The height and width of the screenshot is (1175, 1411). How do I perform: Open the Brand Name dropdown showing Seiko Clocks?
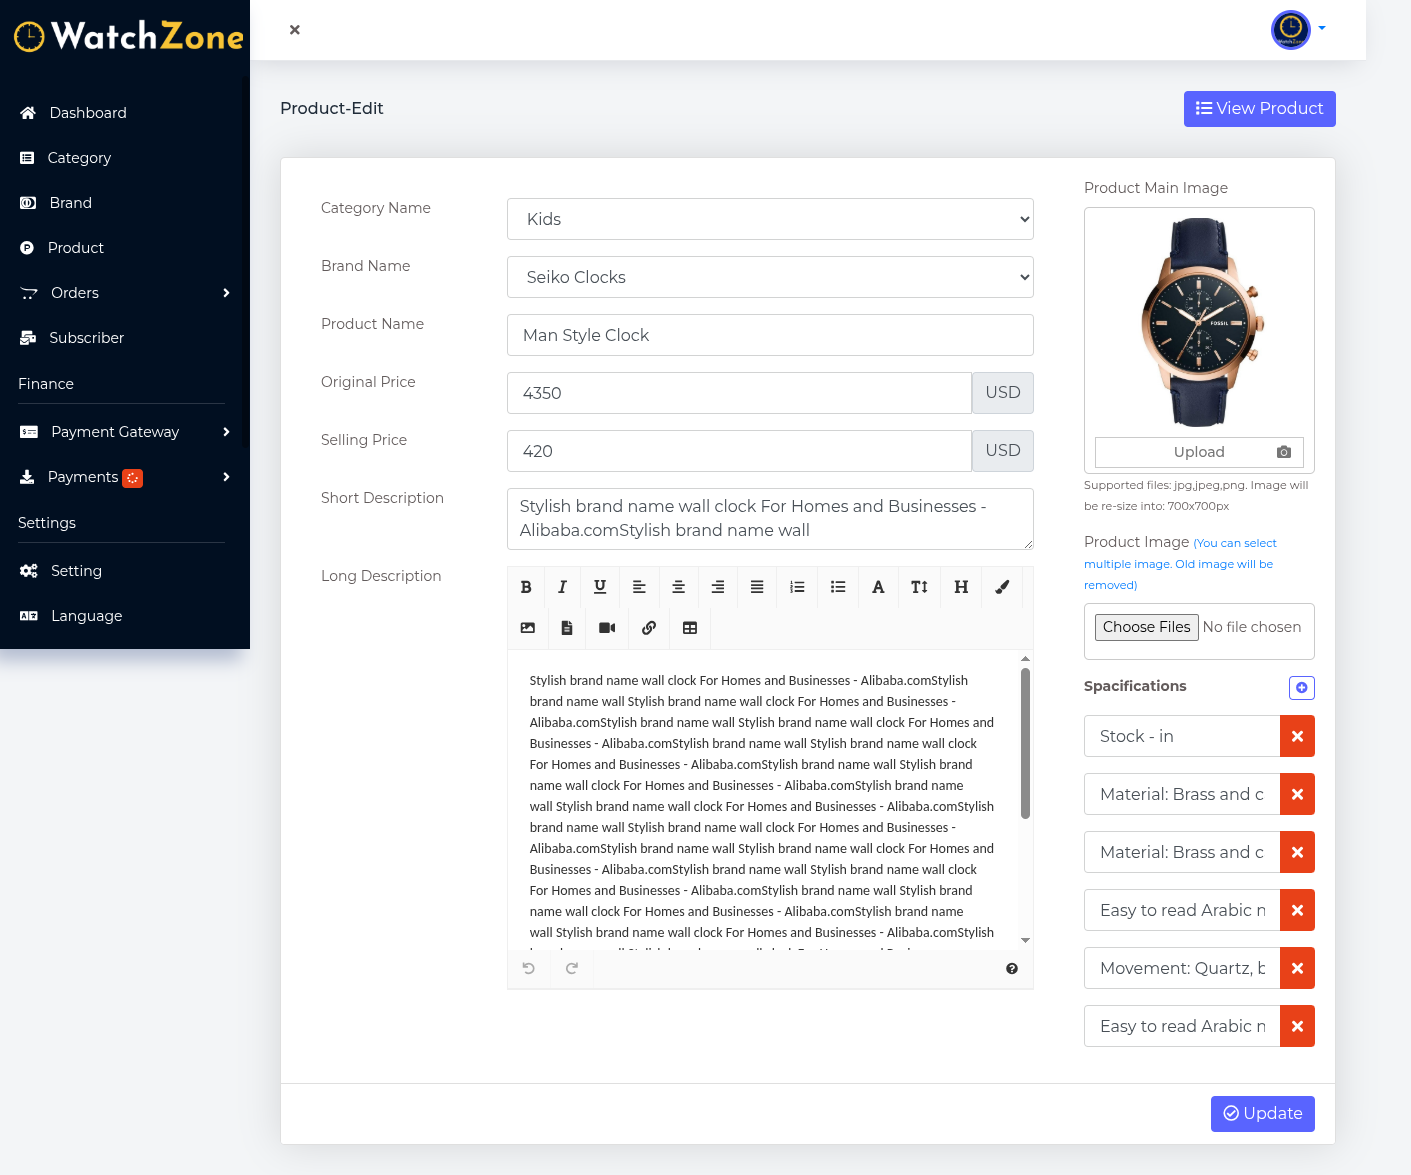[769, 277]
